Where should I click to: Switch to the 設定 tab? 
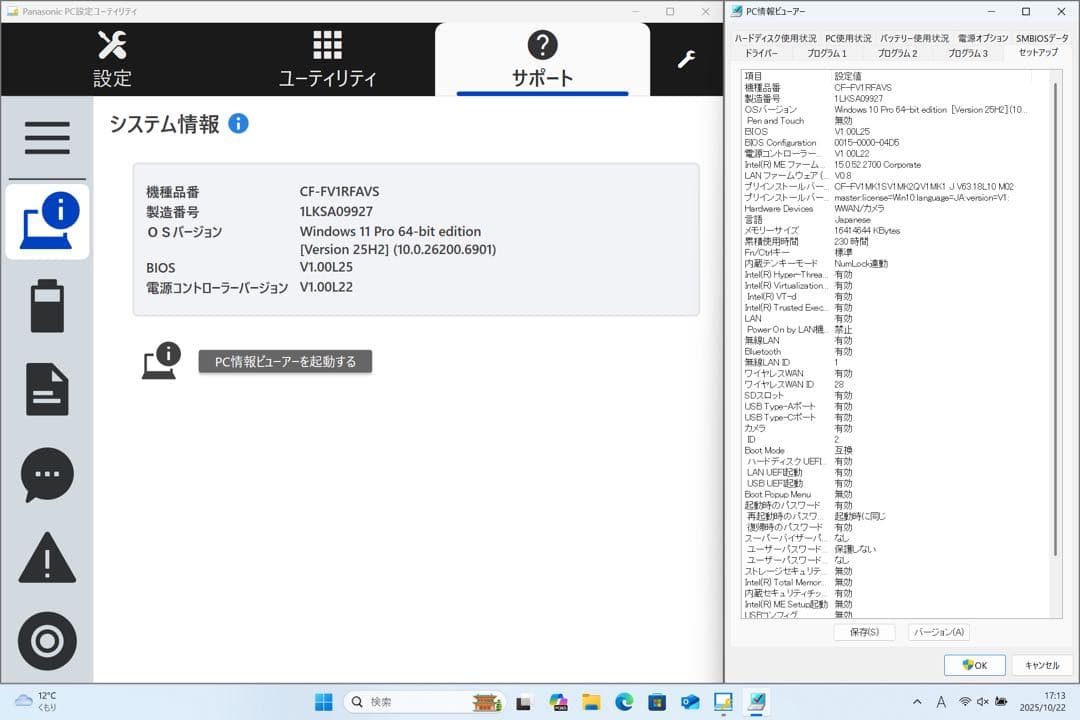coord(111,59)
